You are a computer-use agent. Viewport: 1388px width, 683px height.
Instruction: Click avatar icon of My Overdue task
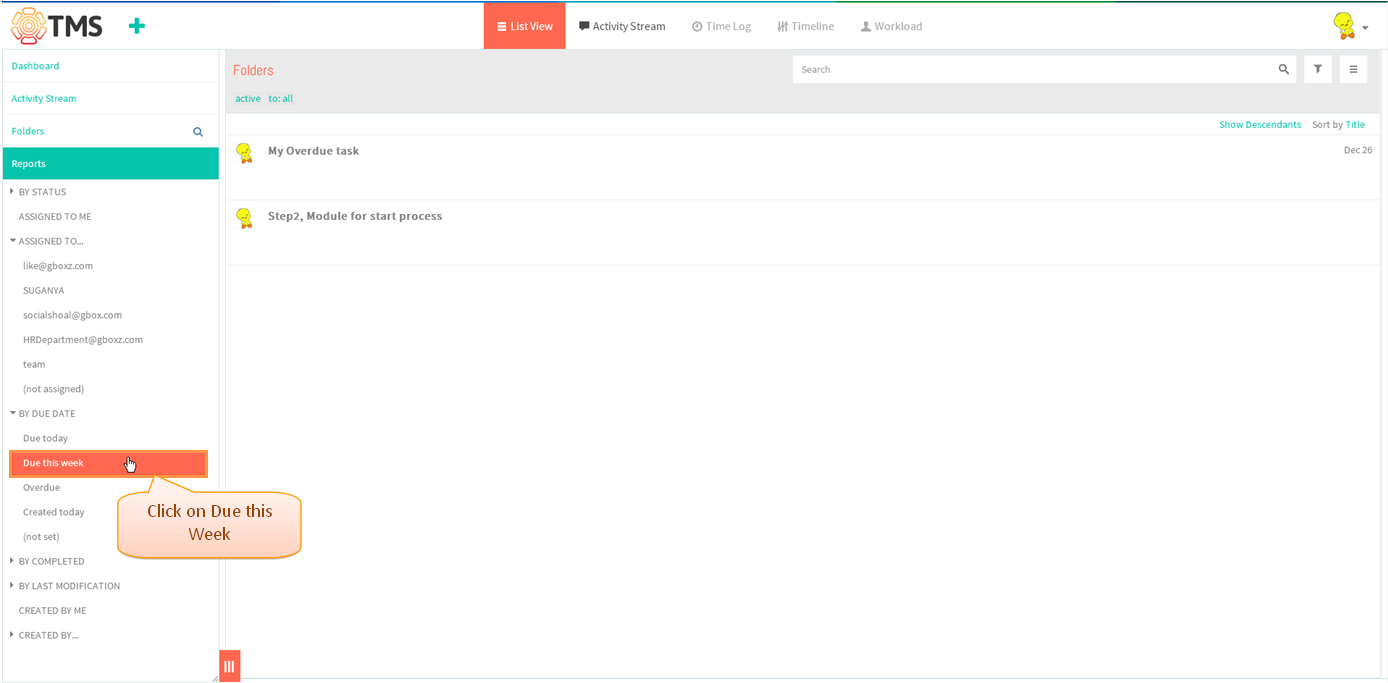[x=244, y=153]
